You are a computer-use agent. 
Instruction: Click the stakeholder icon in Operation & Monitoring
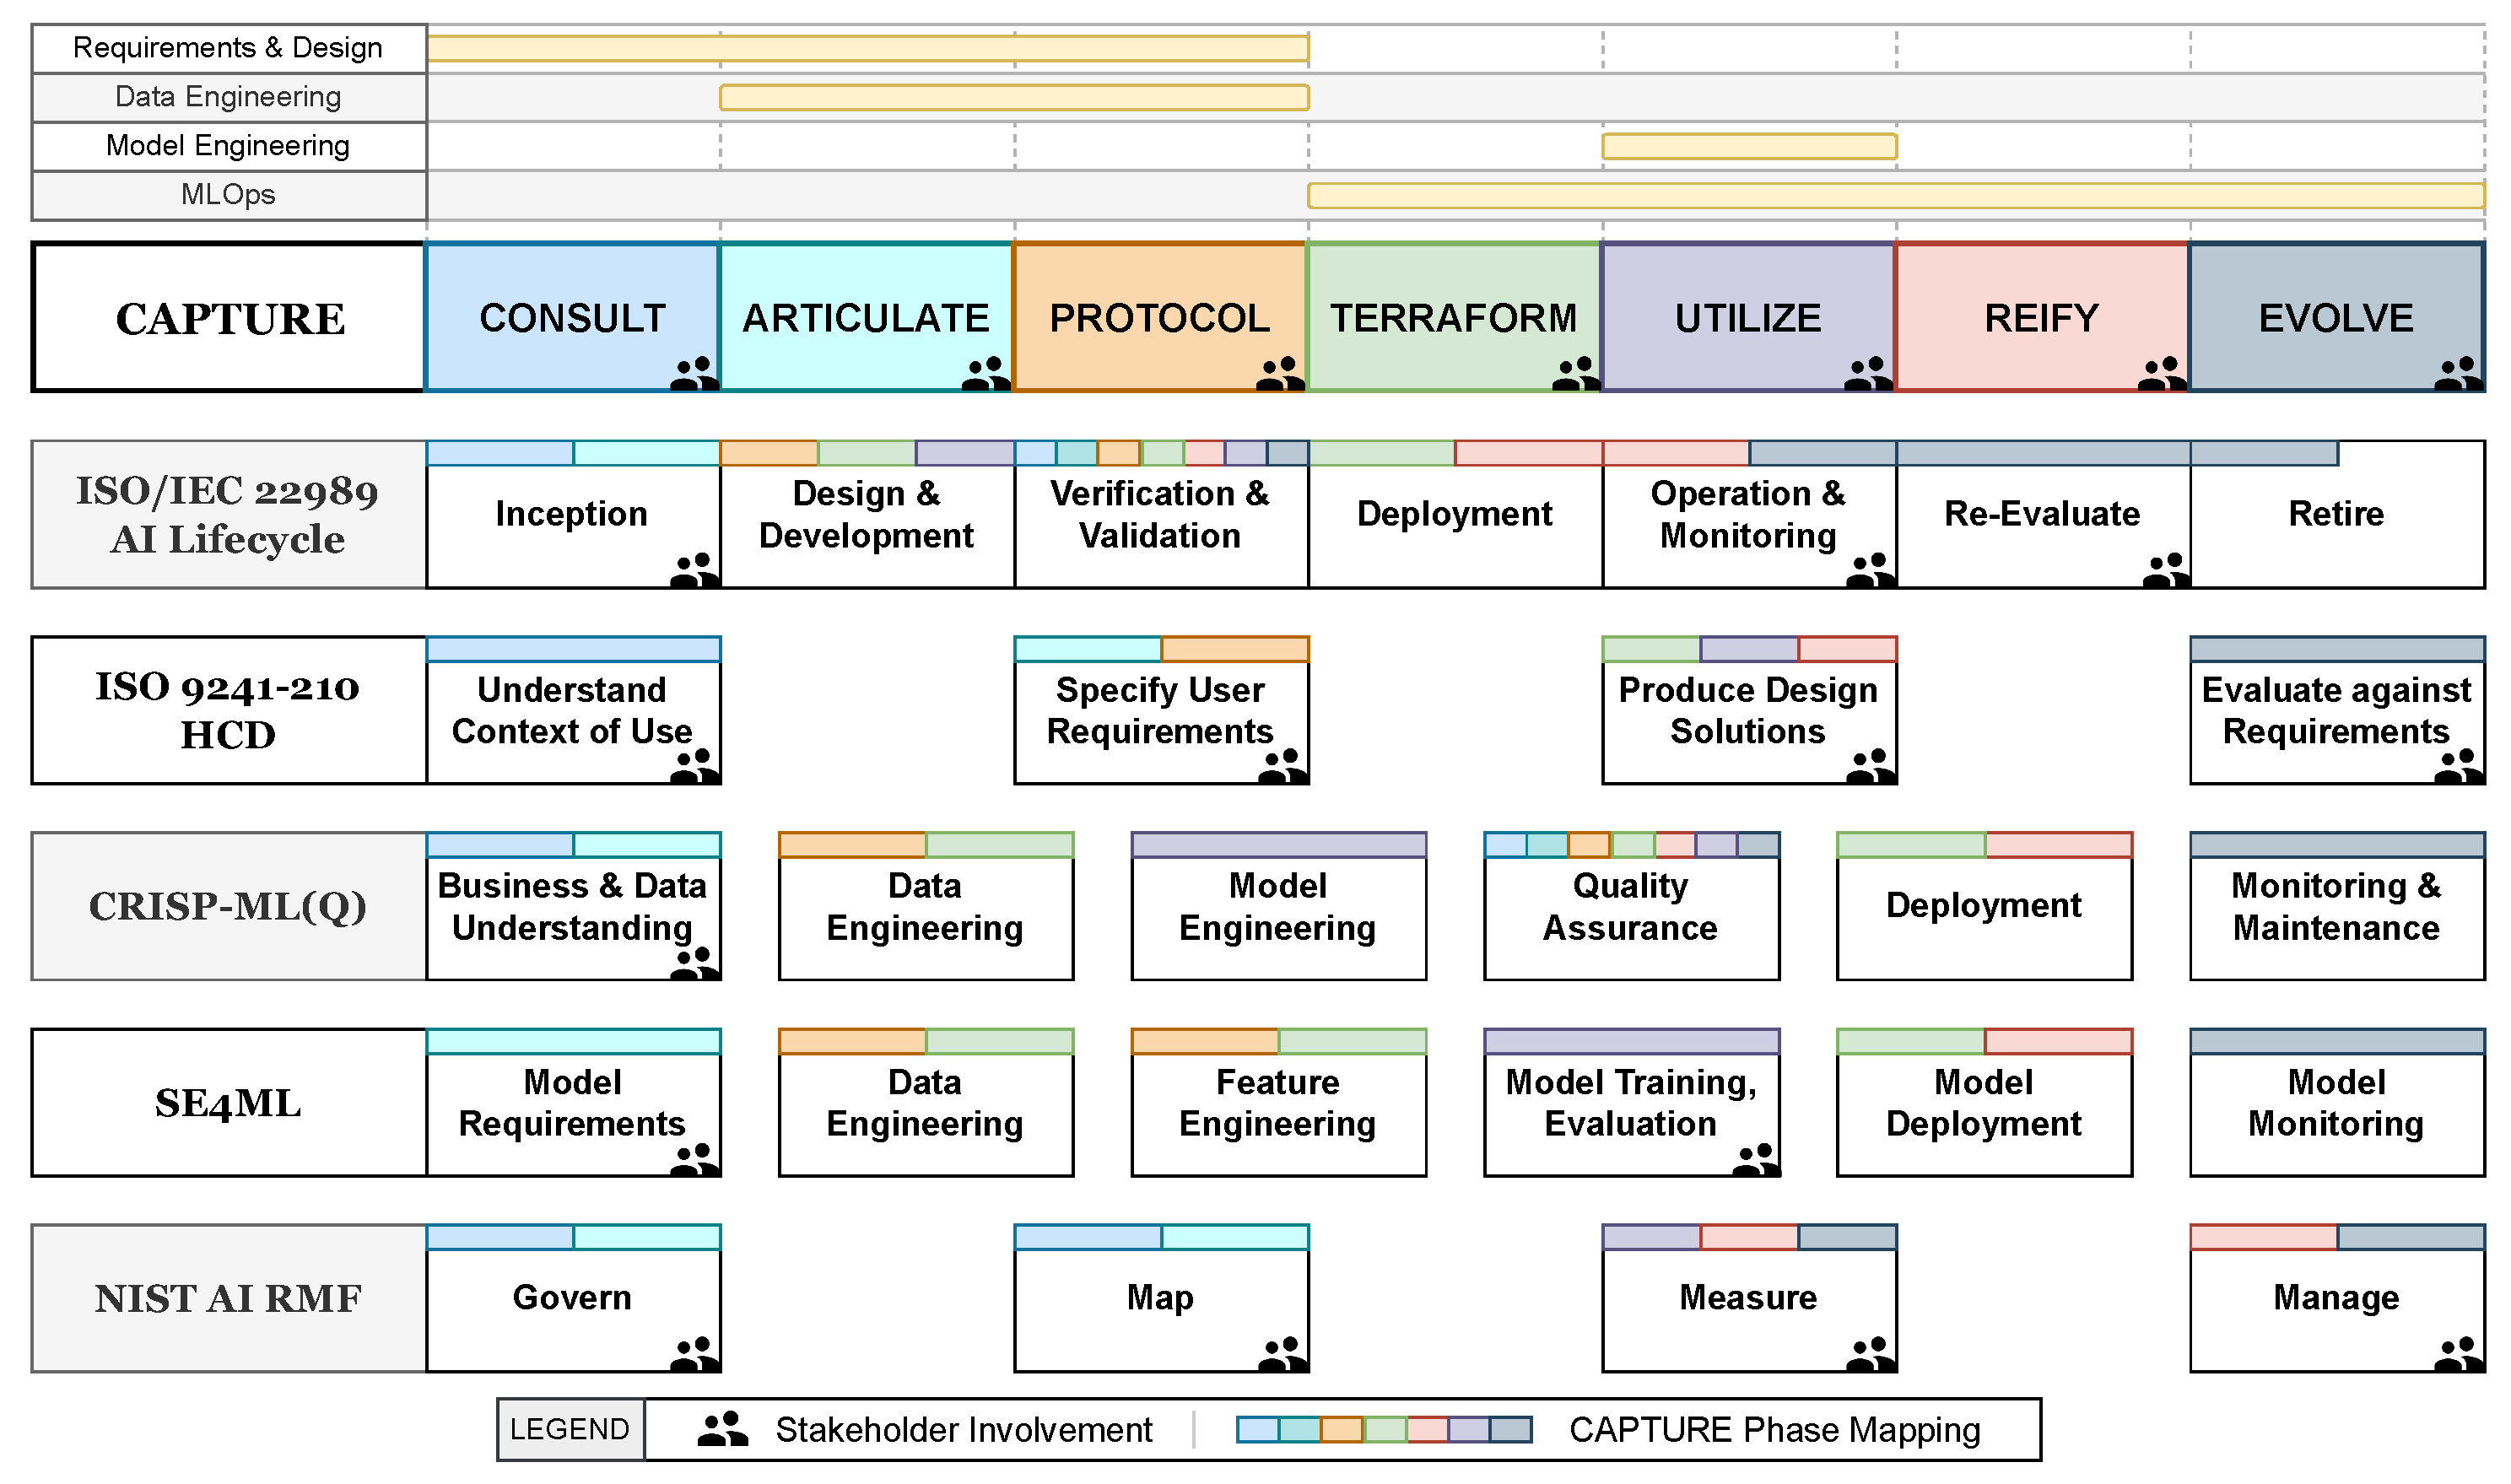pyautogui.click(x=1870, y=570)
